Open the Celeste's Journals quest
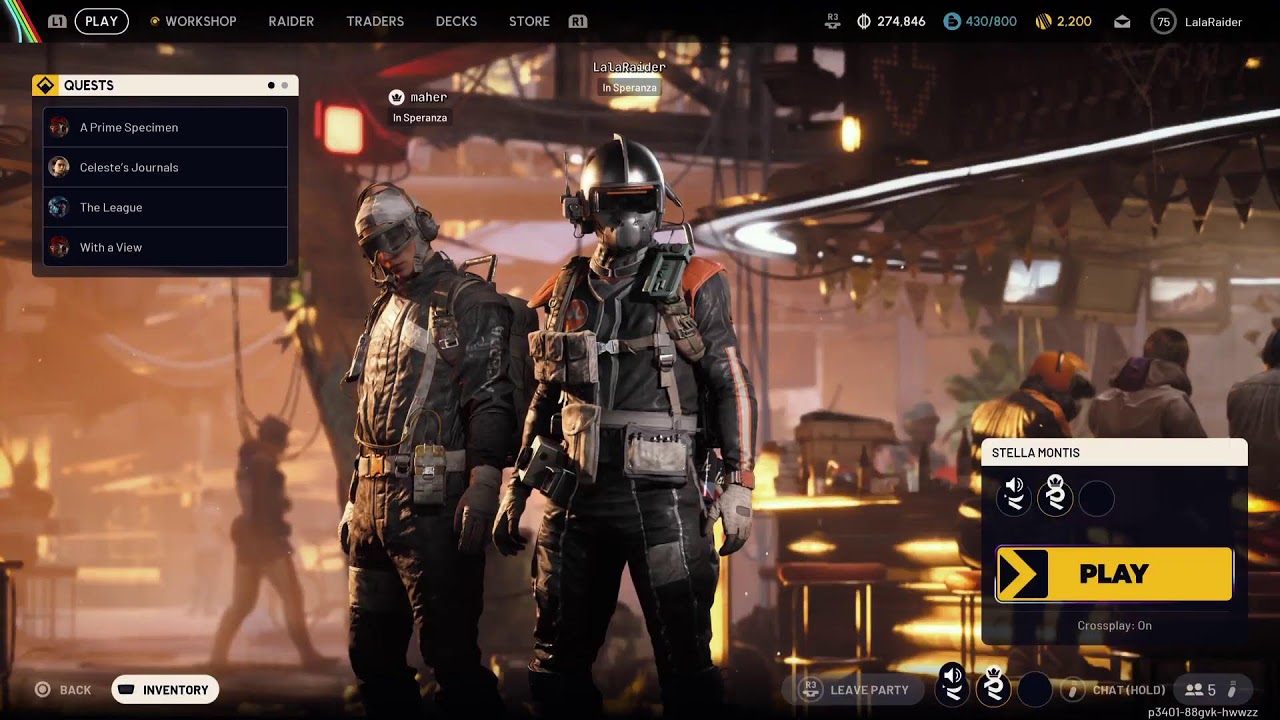The width and height of the screenshot is (1280, 720). (165, 167)
